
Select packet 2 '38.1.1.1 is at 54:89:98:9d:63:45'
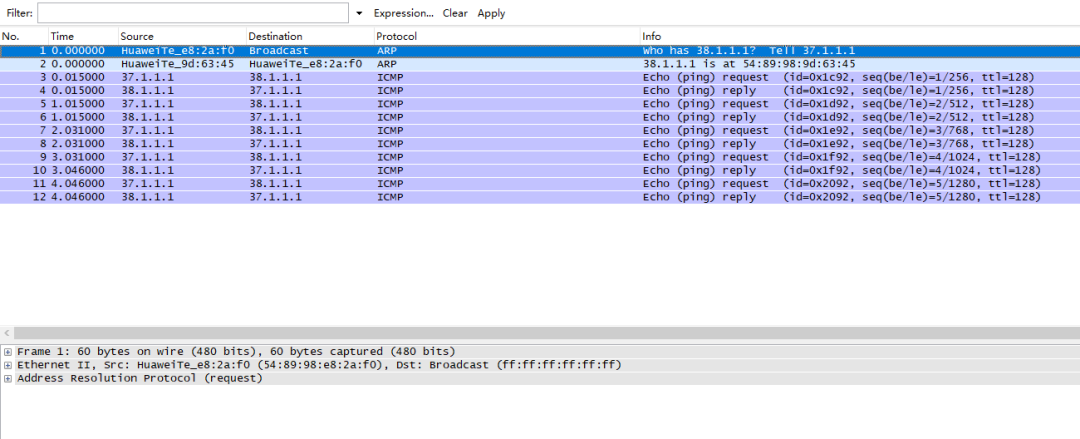[540, 64]
